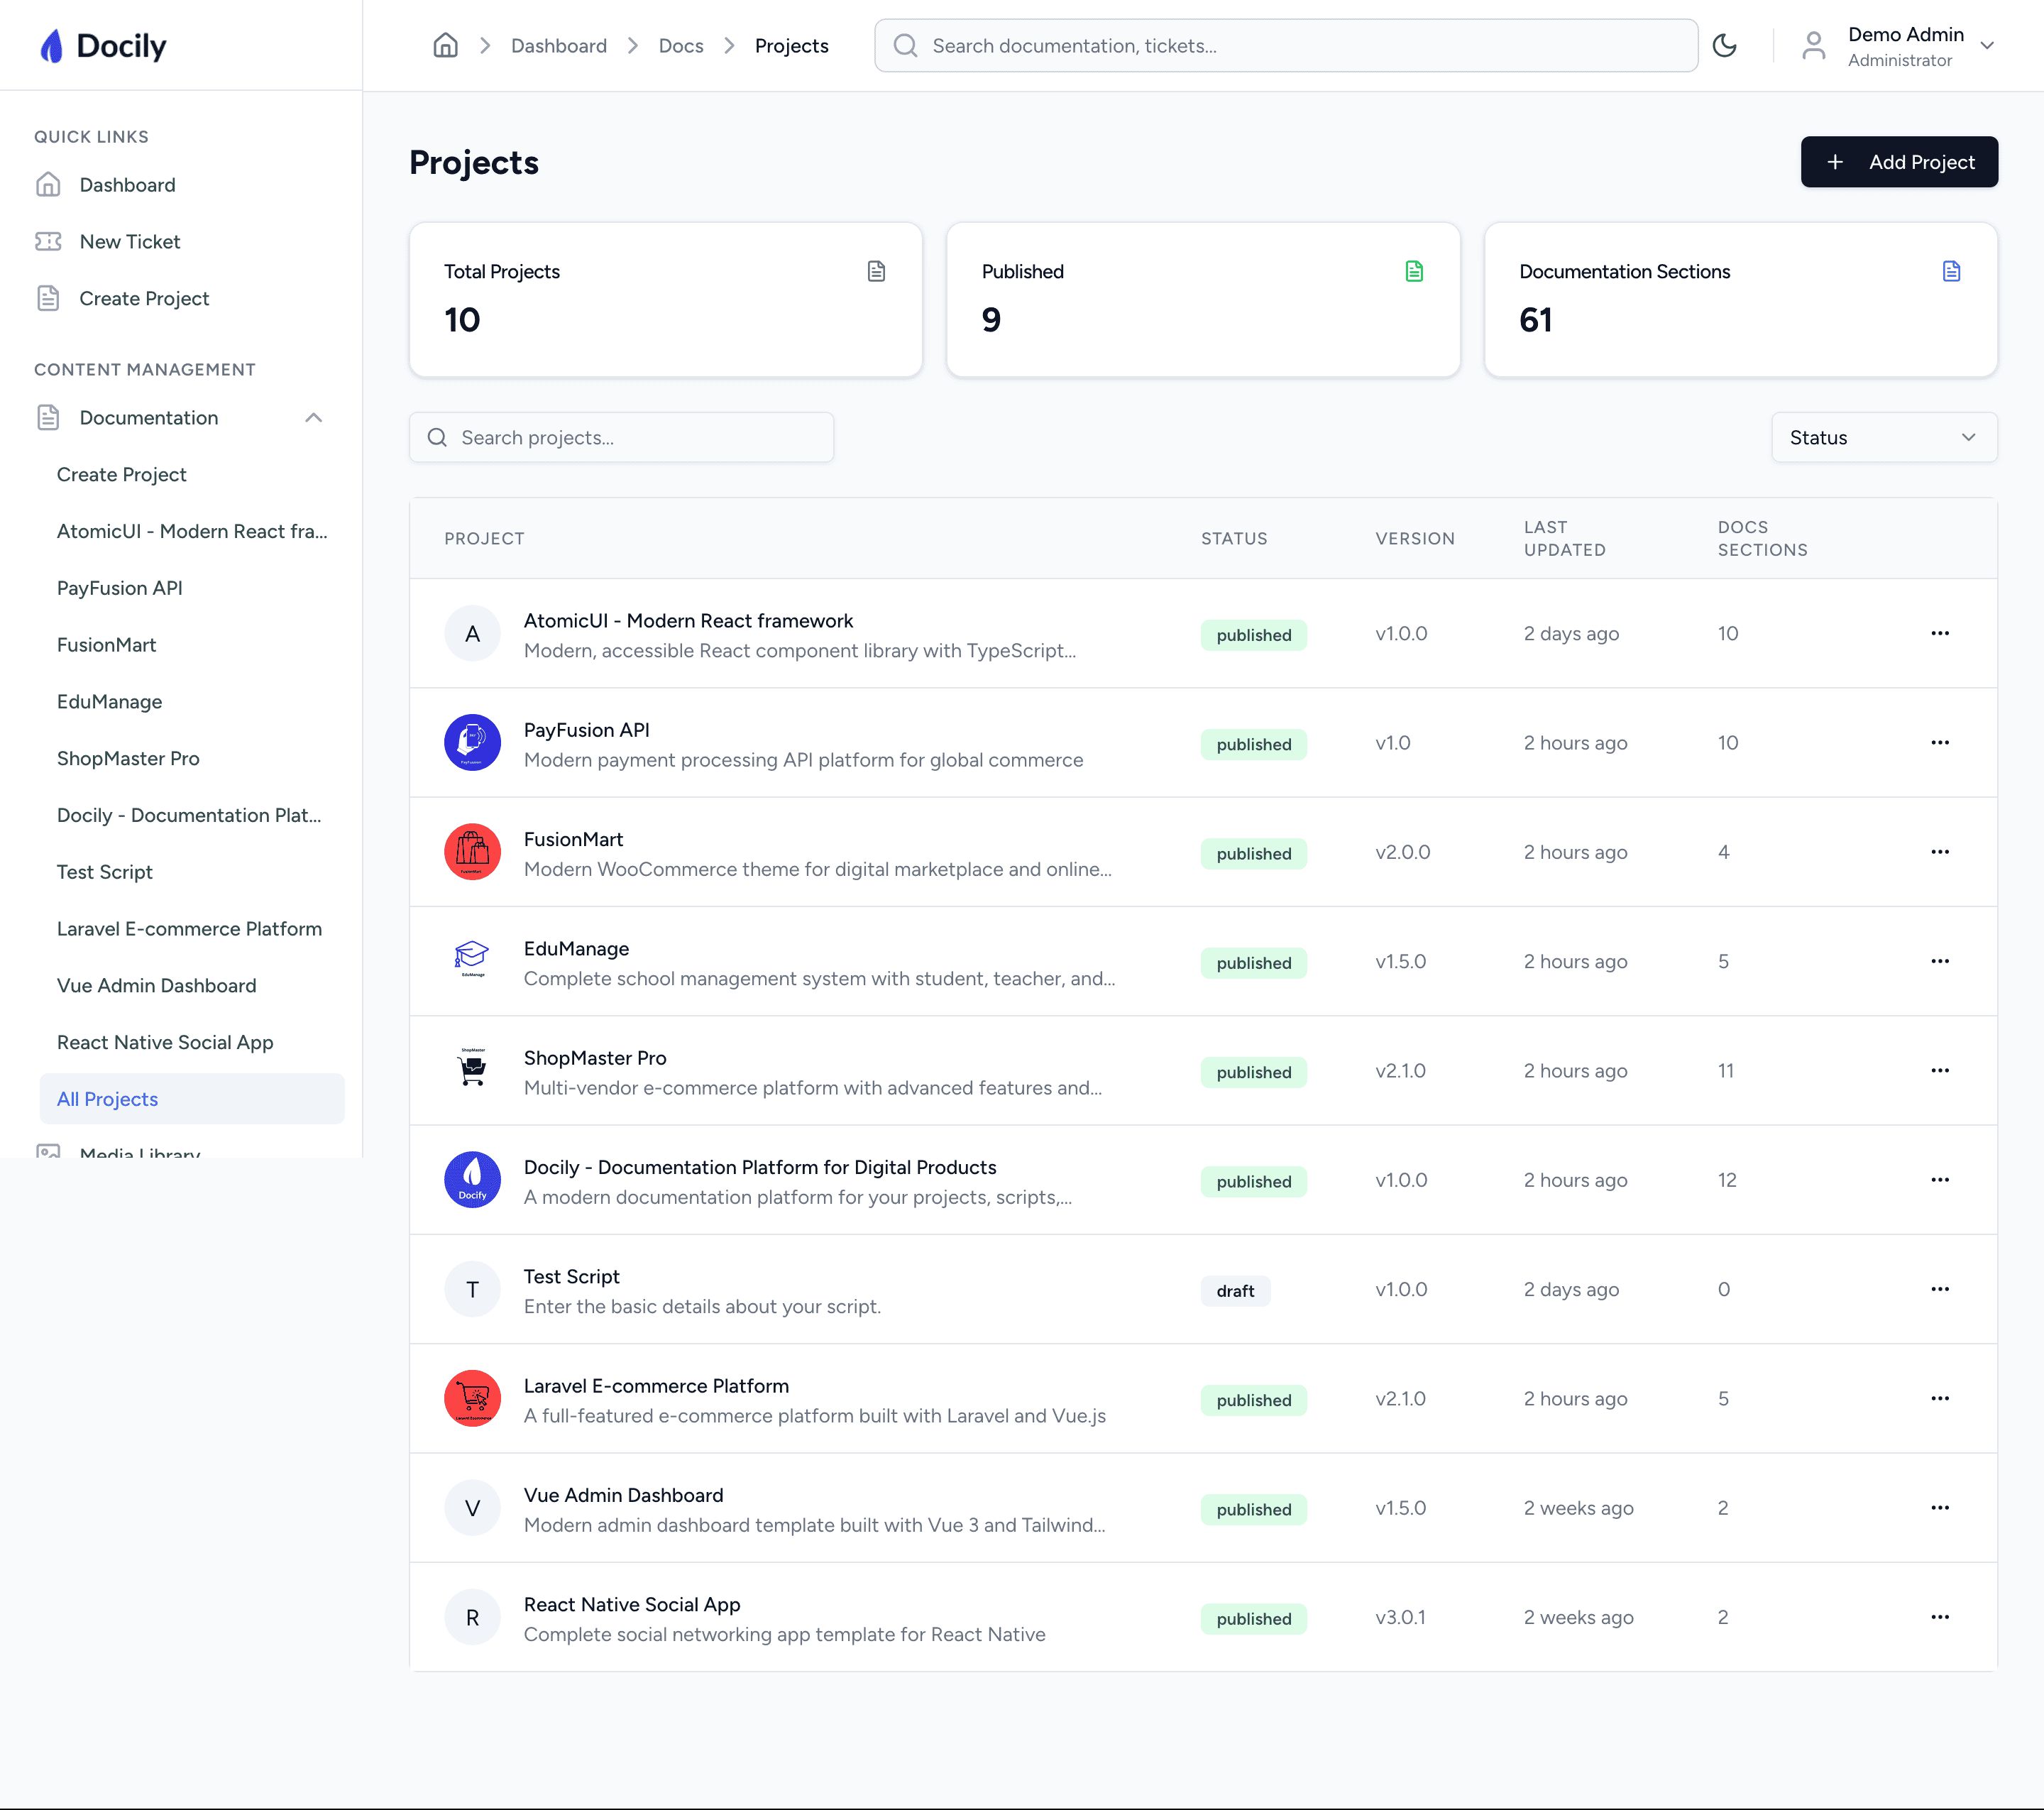Open home breadcrumb icon

[445, 46]
